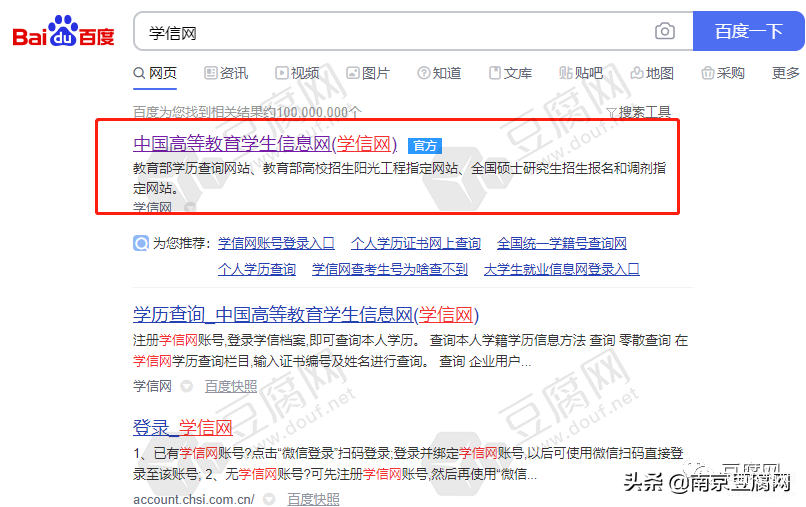Open 中国高等教育学生信息网(学信网) official result

pyautogui.click(x=265, y=144)
